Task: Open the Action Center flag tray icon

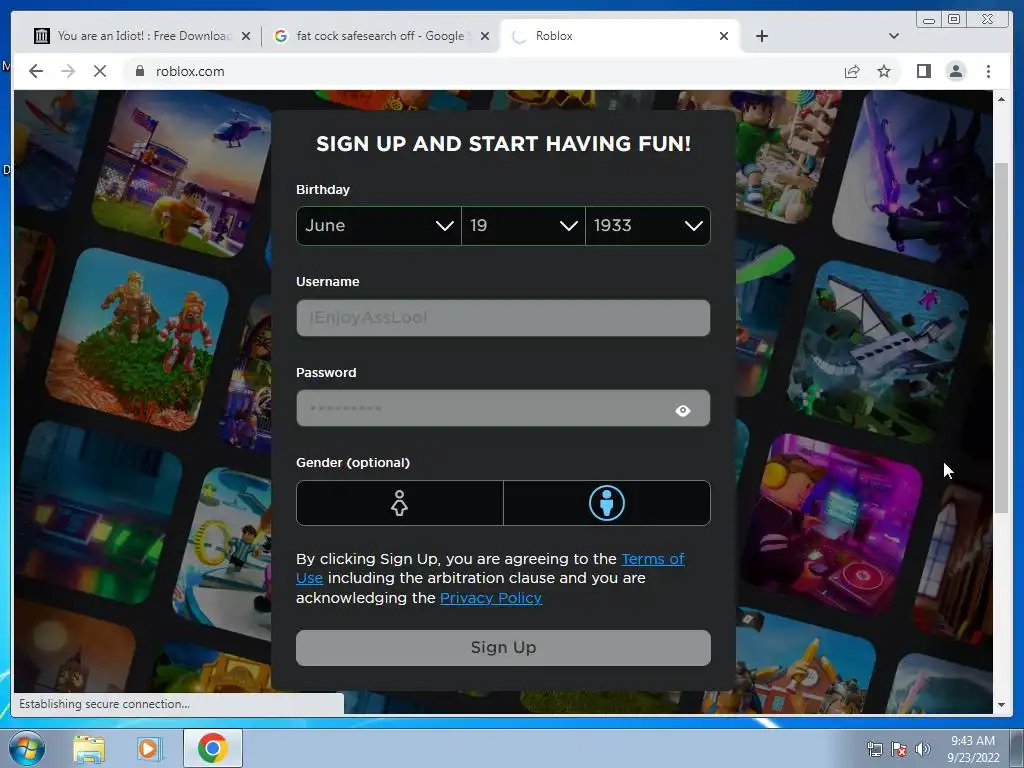Action: [899, 749]
